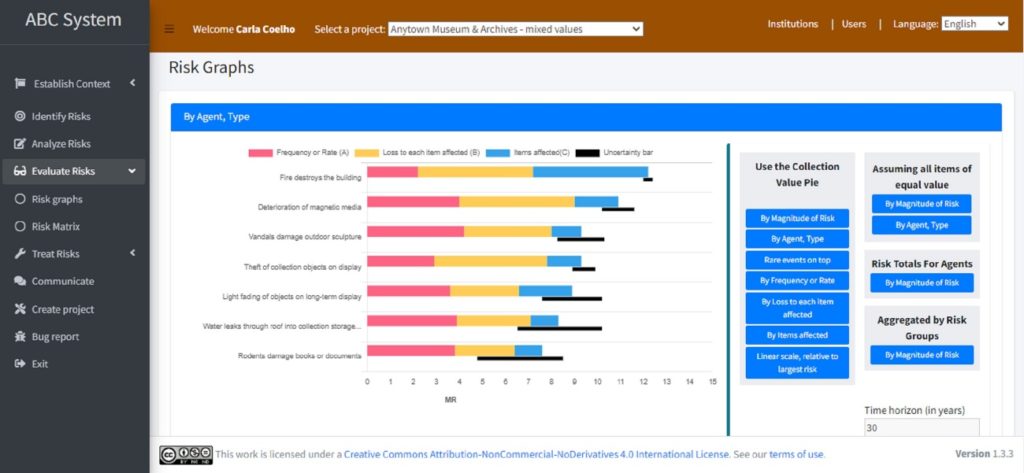
Task: Open the terms of use link
Action: click(x=796, y=455)
